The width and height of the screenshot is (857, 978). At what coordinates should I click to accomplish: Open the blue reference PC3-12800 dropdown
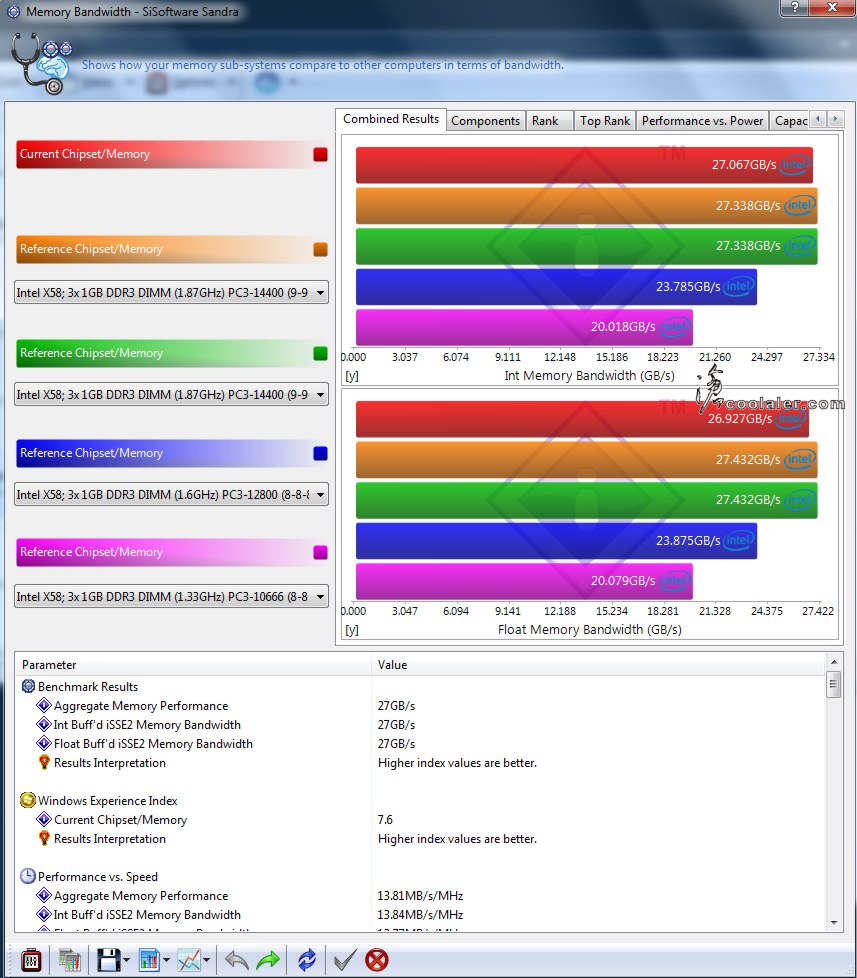point(171,495)
